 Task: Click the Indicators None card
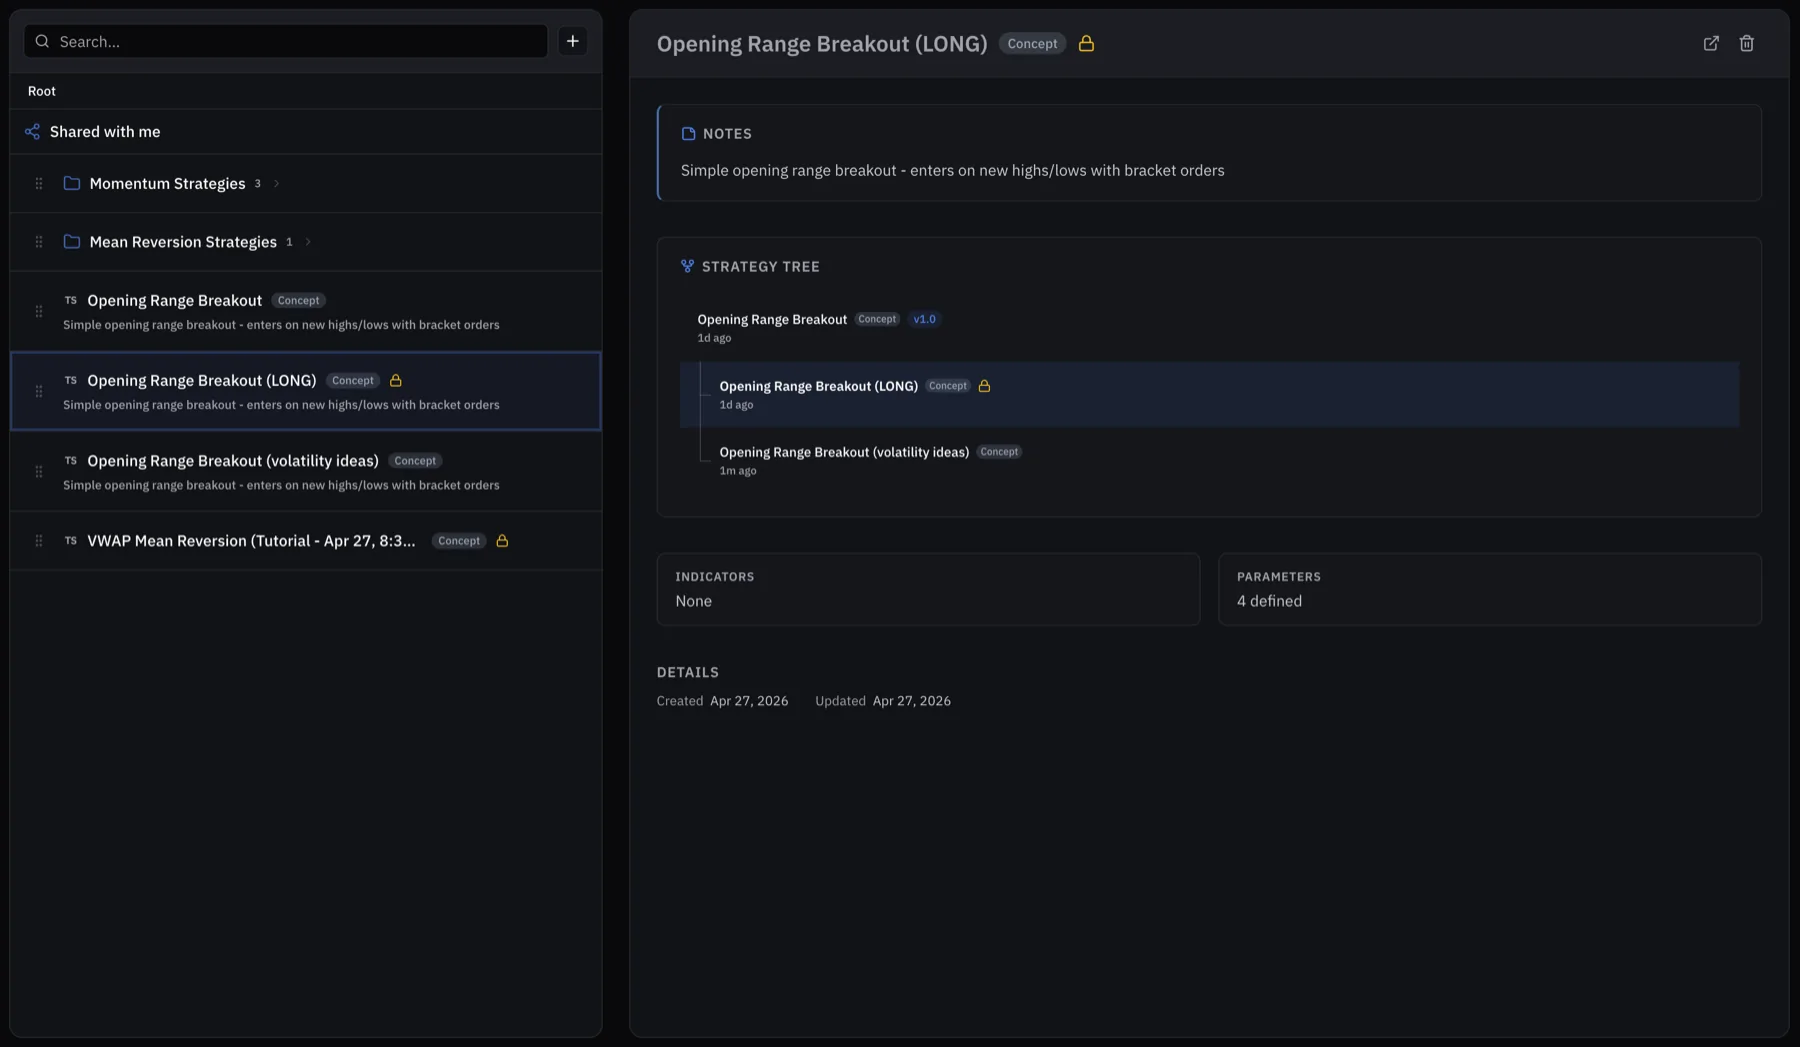point(928,589)
